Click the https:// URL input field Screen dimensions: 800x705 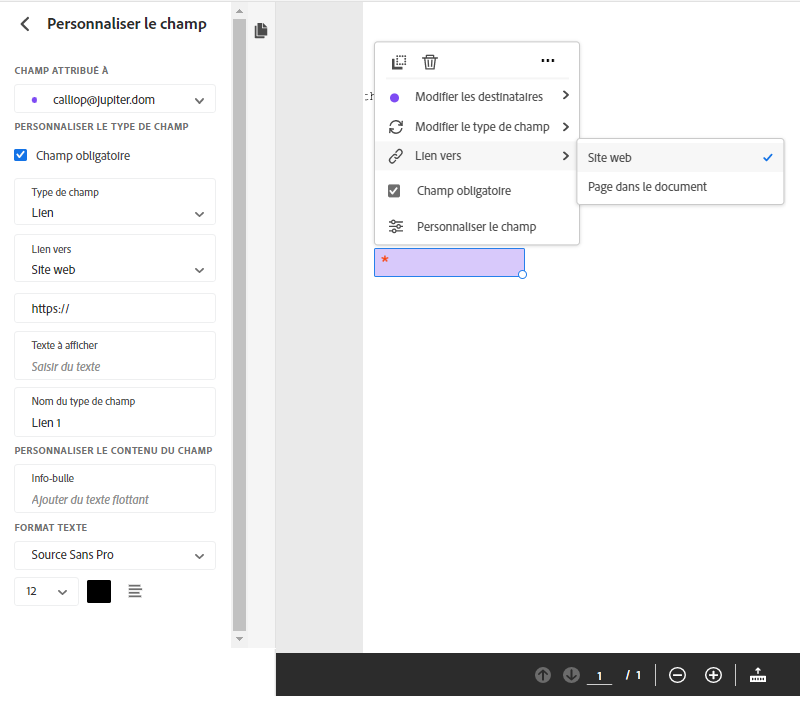115,309
